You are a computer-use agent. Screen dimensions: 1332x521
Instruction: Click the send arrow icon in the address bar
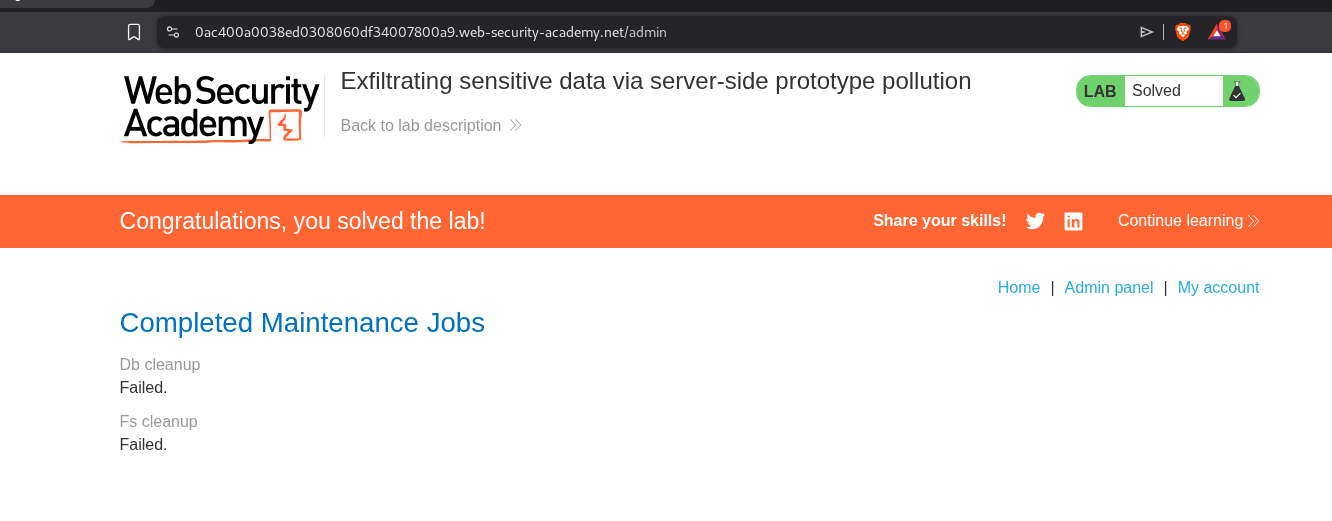pos(1146,32)
